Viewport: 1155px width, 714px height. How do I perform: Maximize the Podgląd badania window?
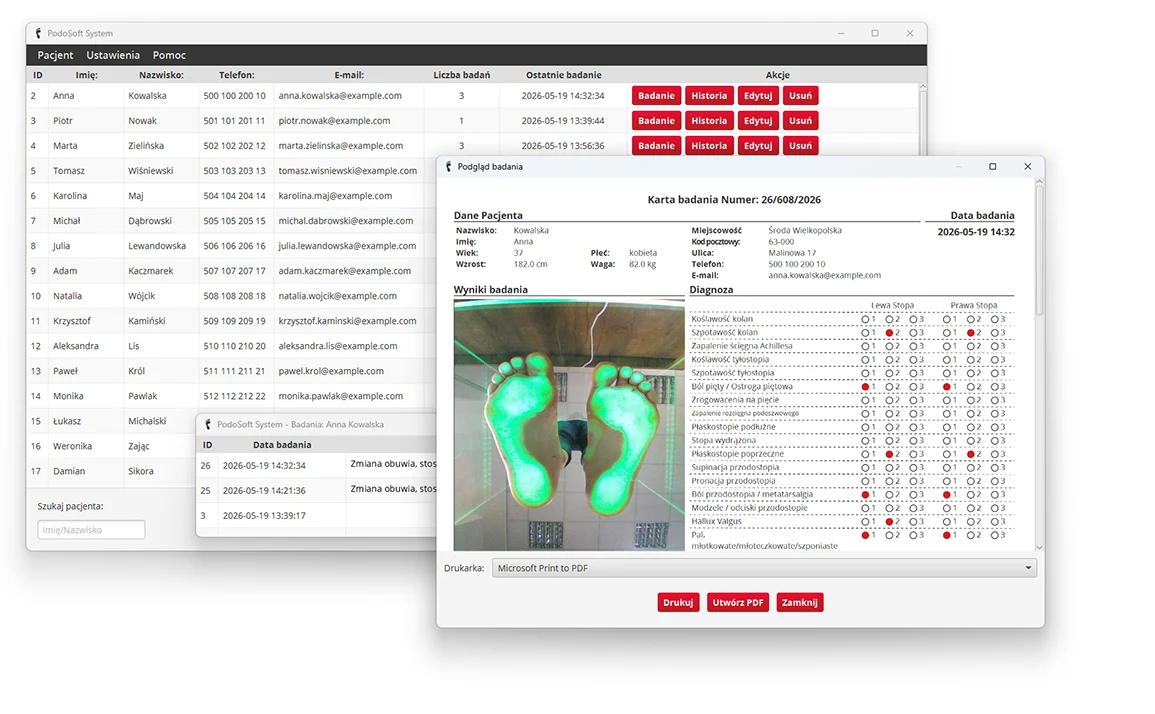pos(992,167)
